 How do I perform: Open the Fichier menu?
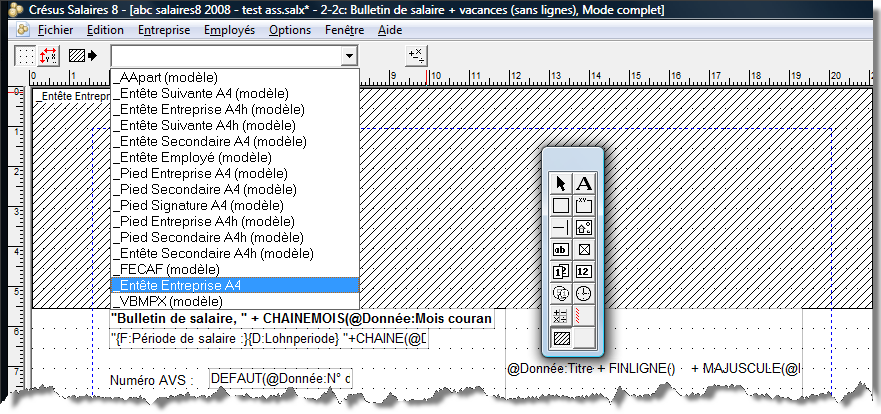click(56, 30)
